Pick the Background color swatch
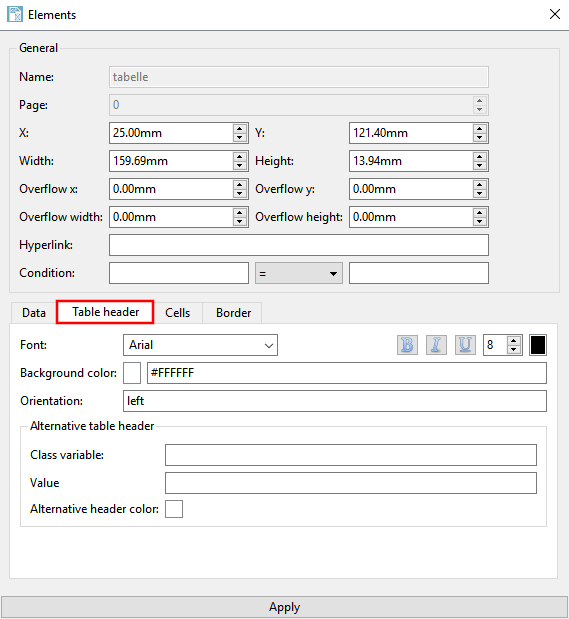Viewport: 569px width, 619px height. (x=132, y=373)
